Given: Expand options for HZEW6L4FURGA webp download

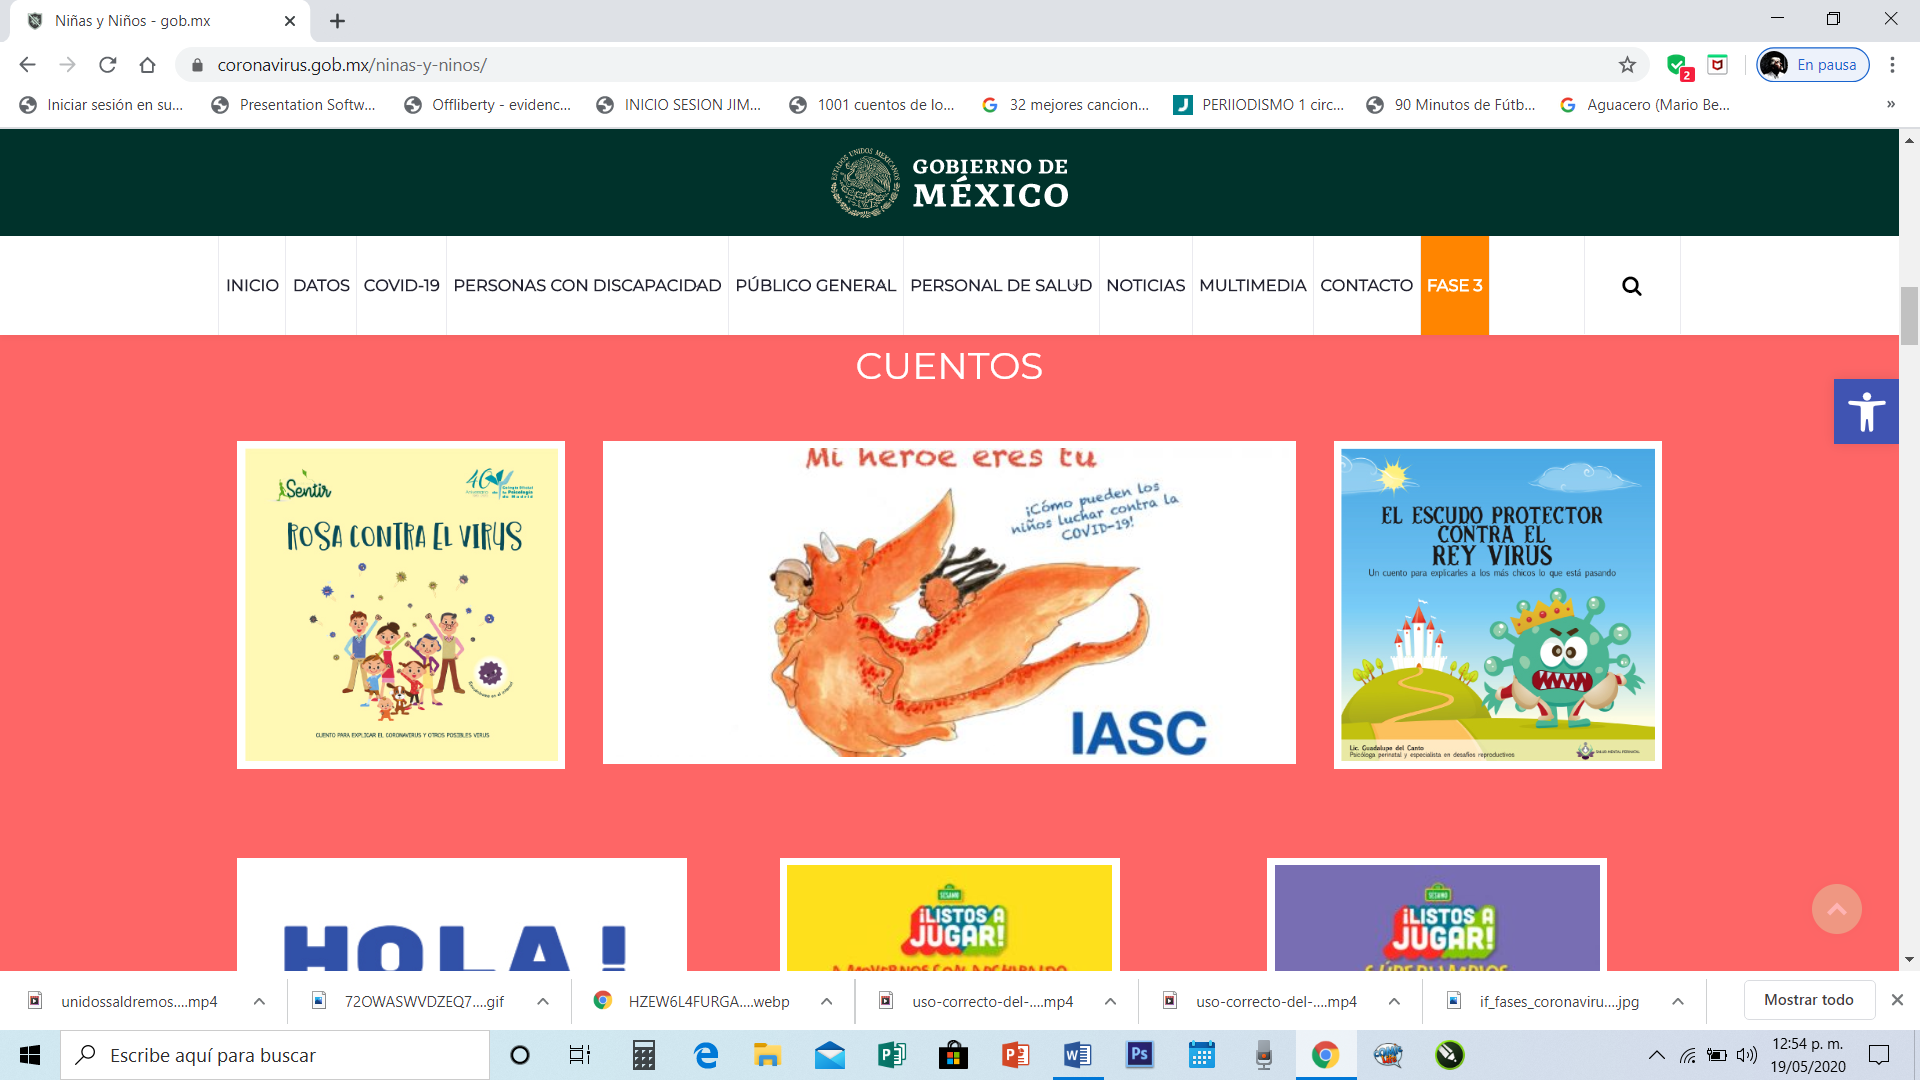Looking at the screenshot, I should [827, 1002].
